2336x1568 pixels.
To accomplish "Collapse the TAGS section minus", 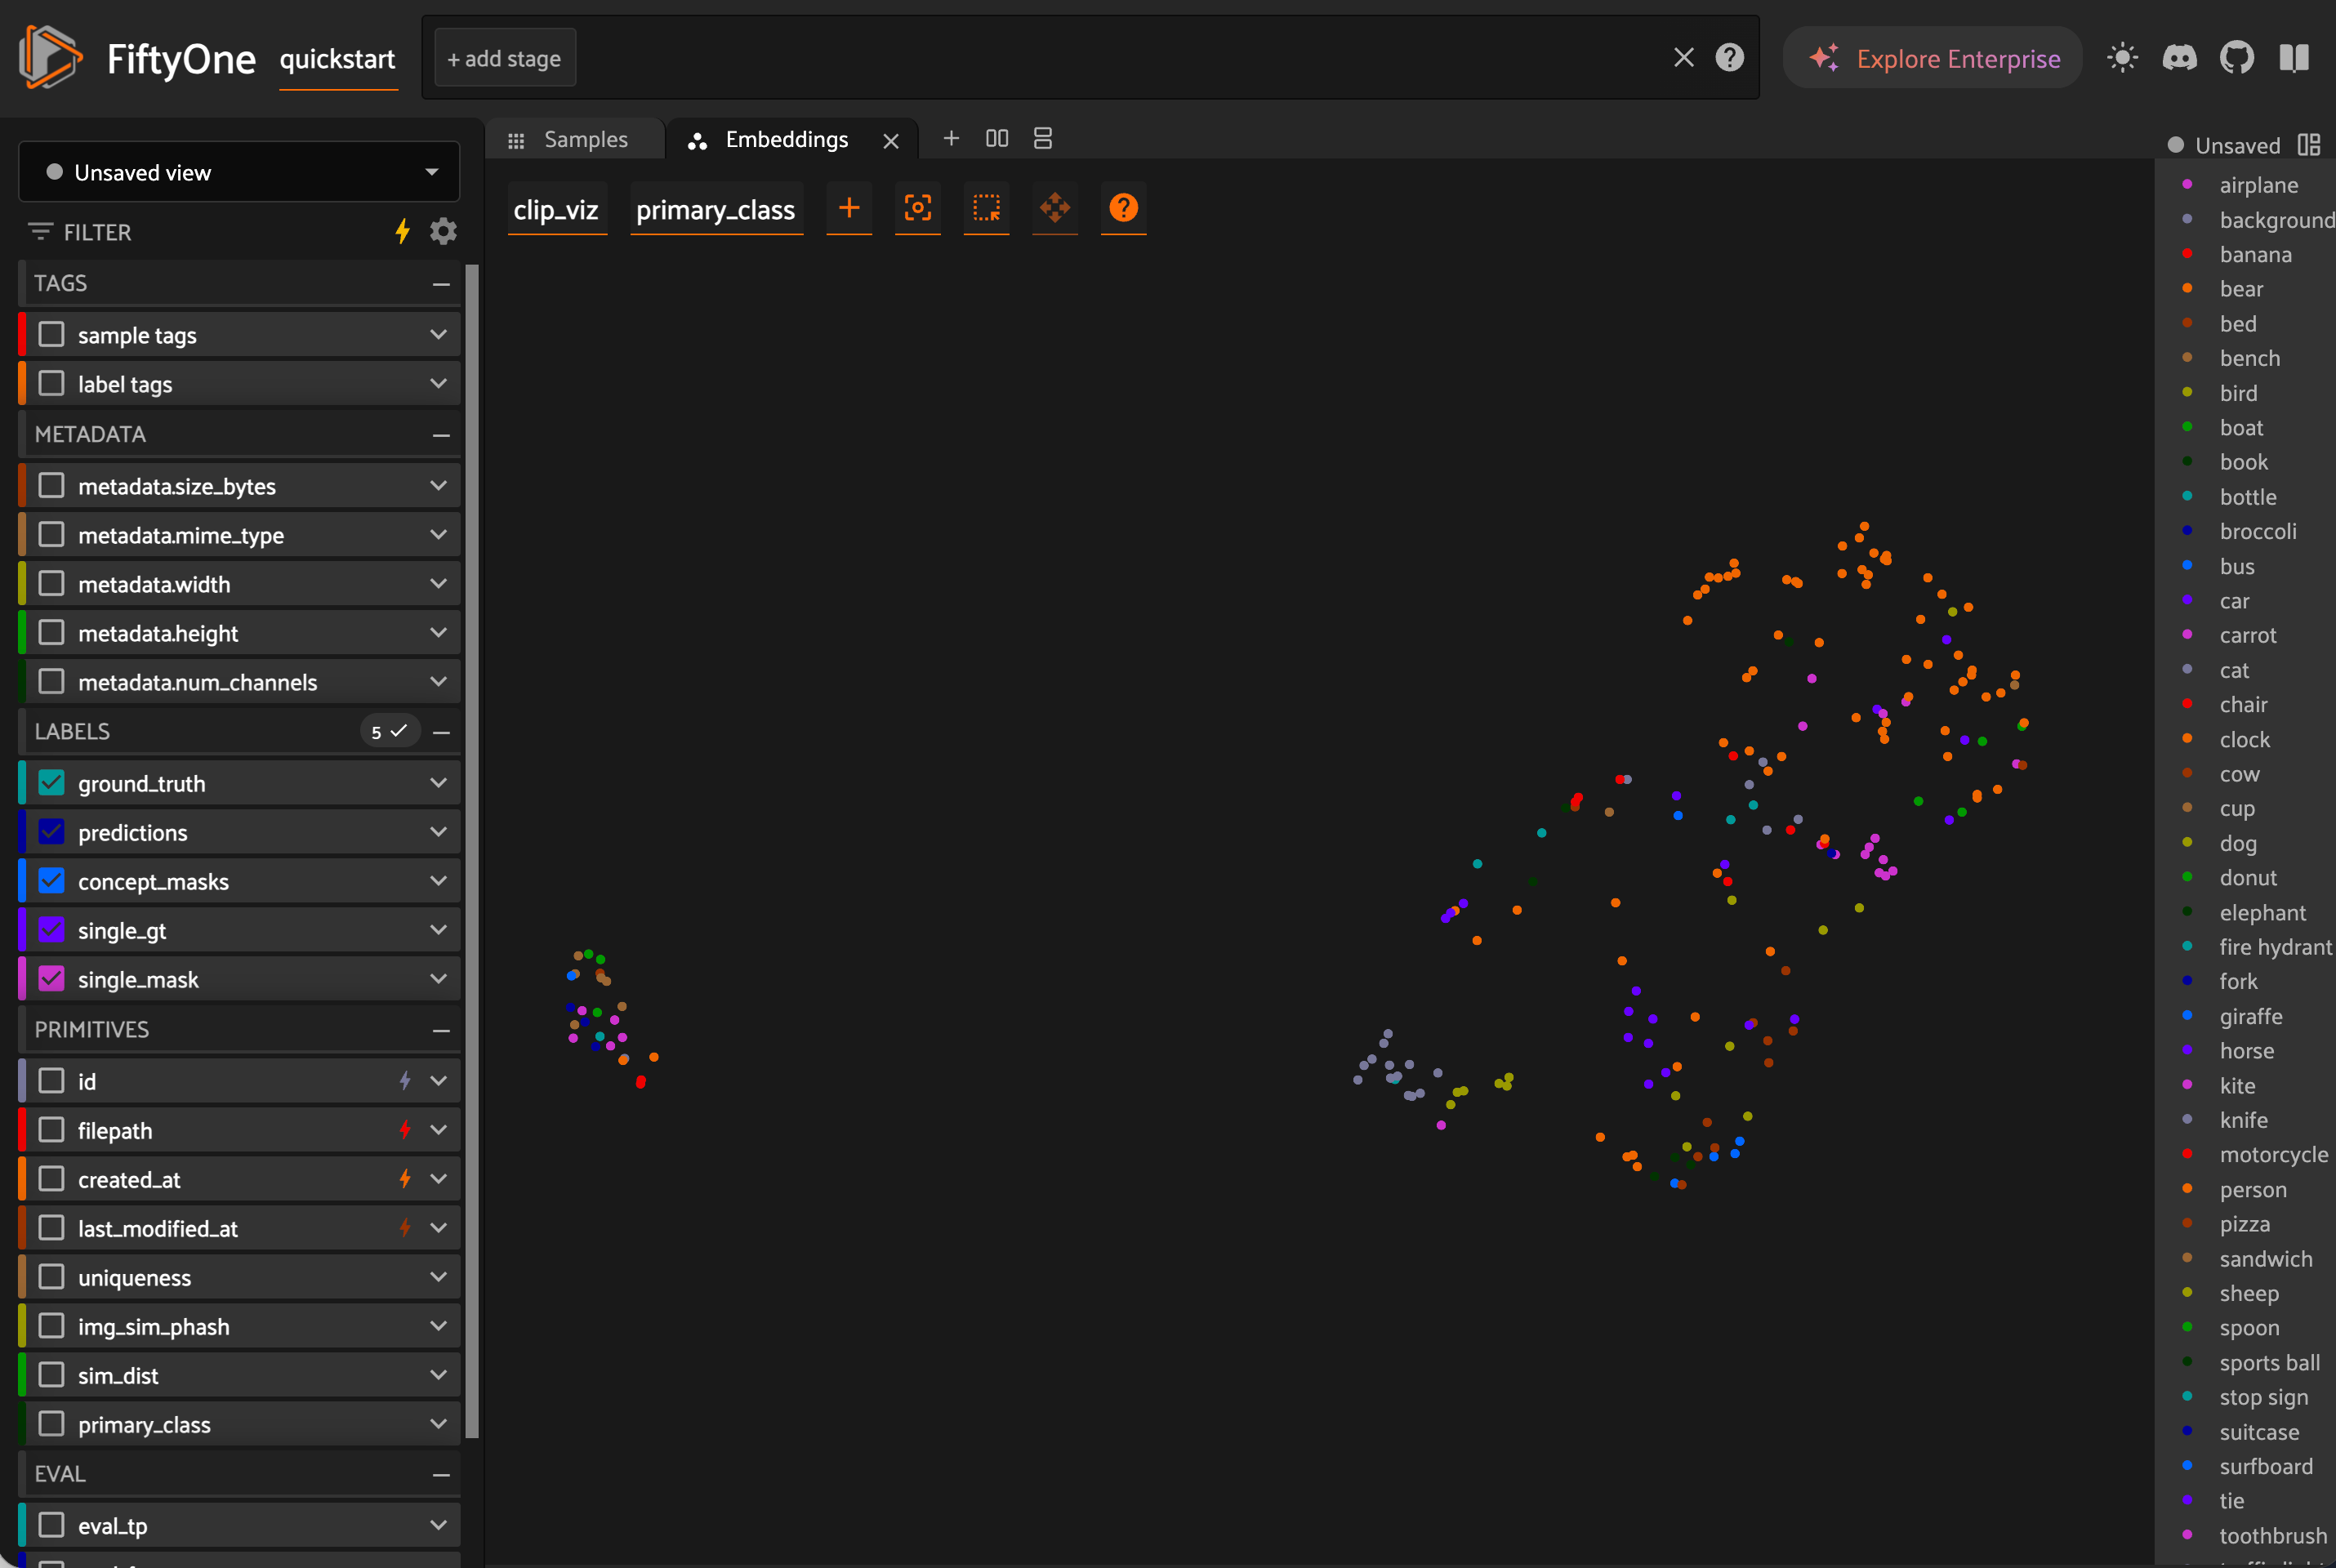I will pos(441,284).
